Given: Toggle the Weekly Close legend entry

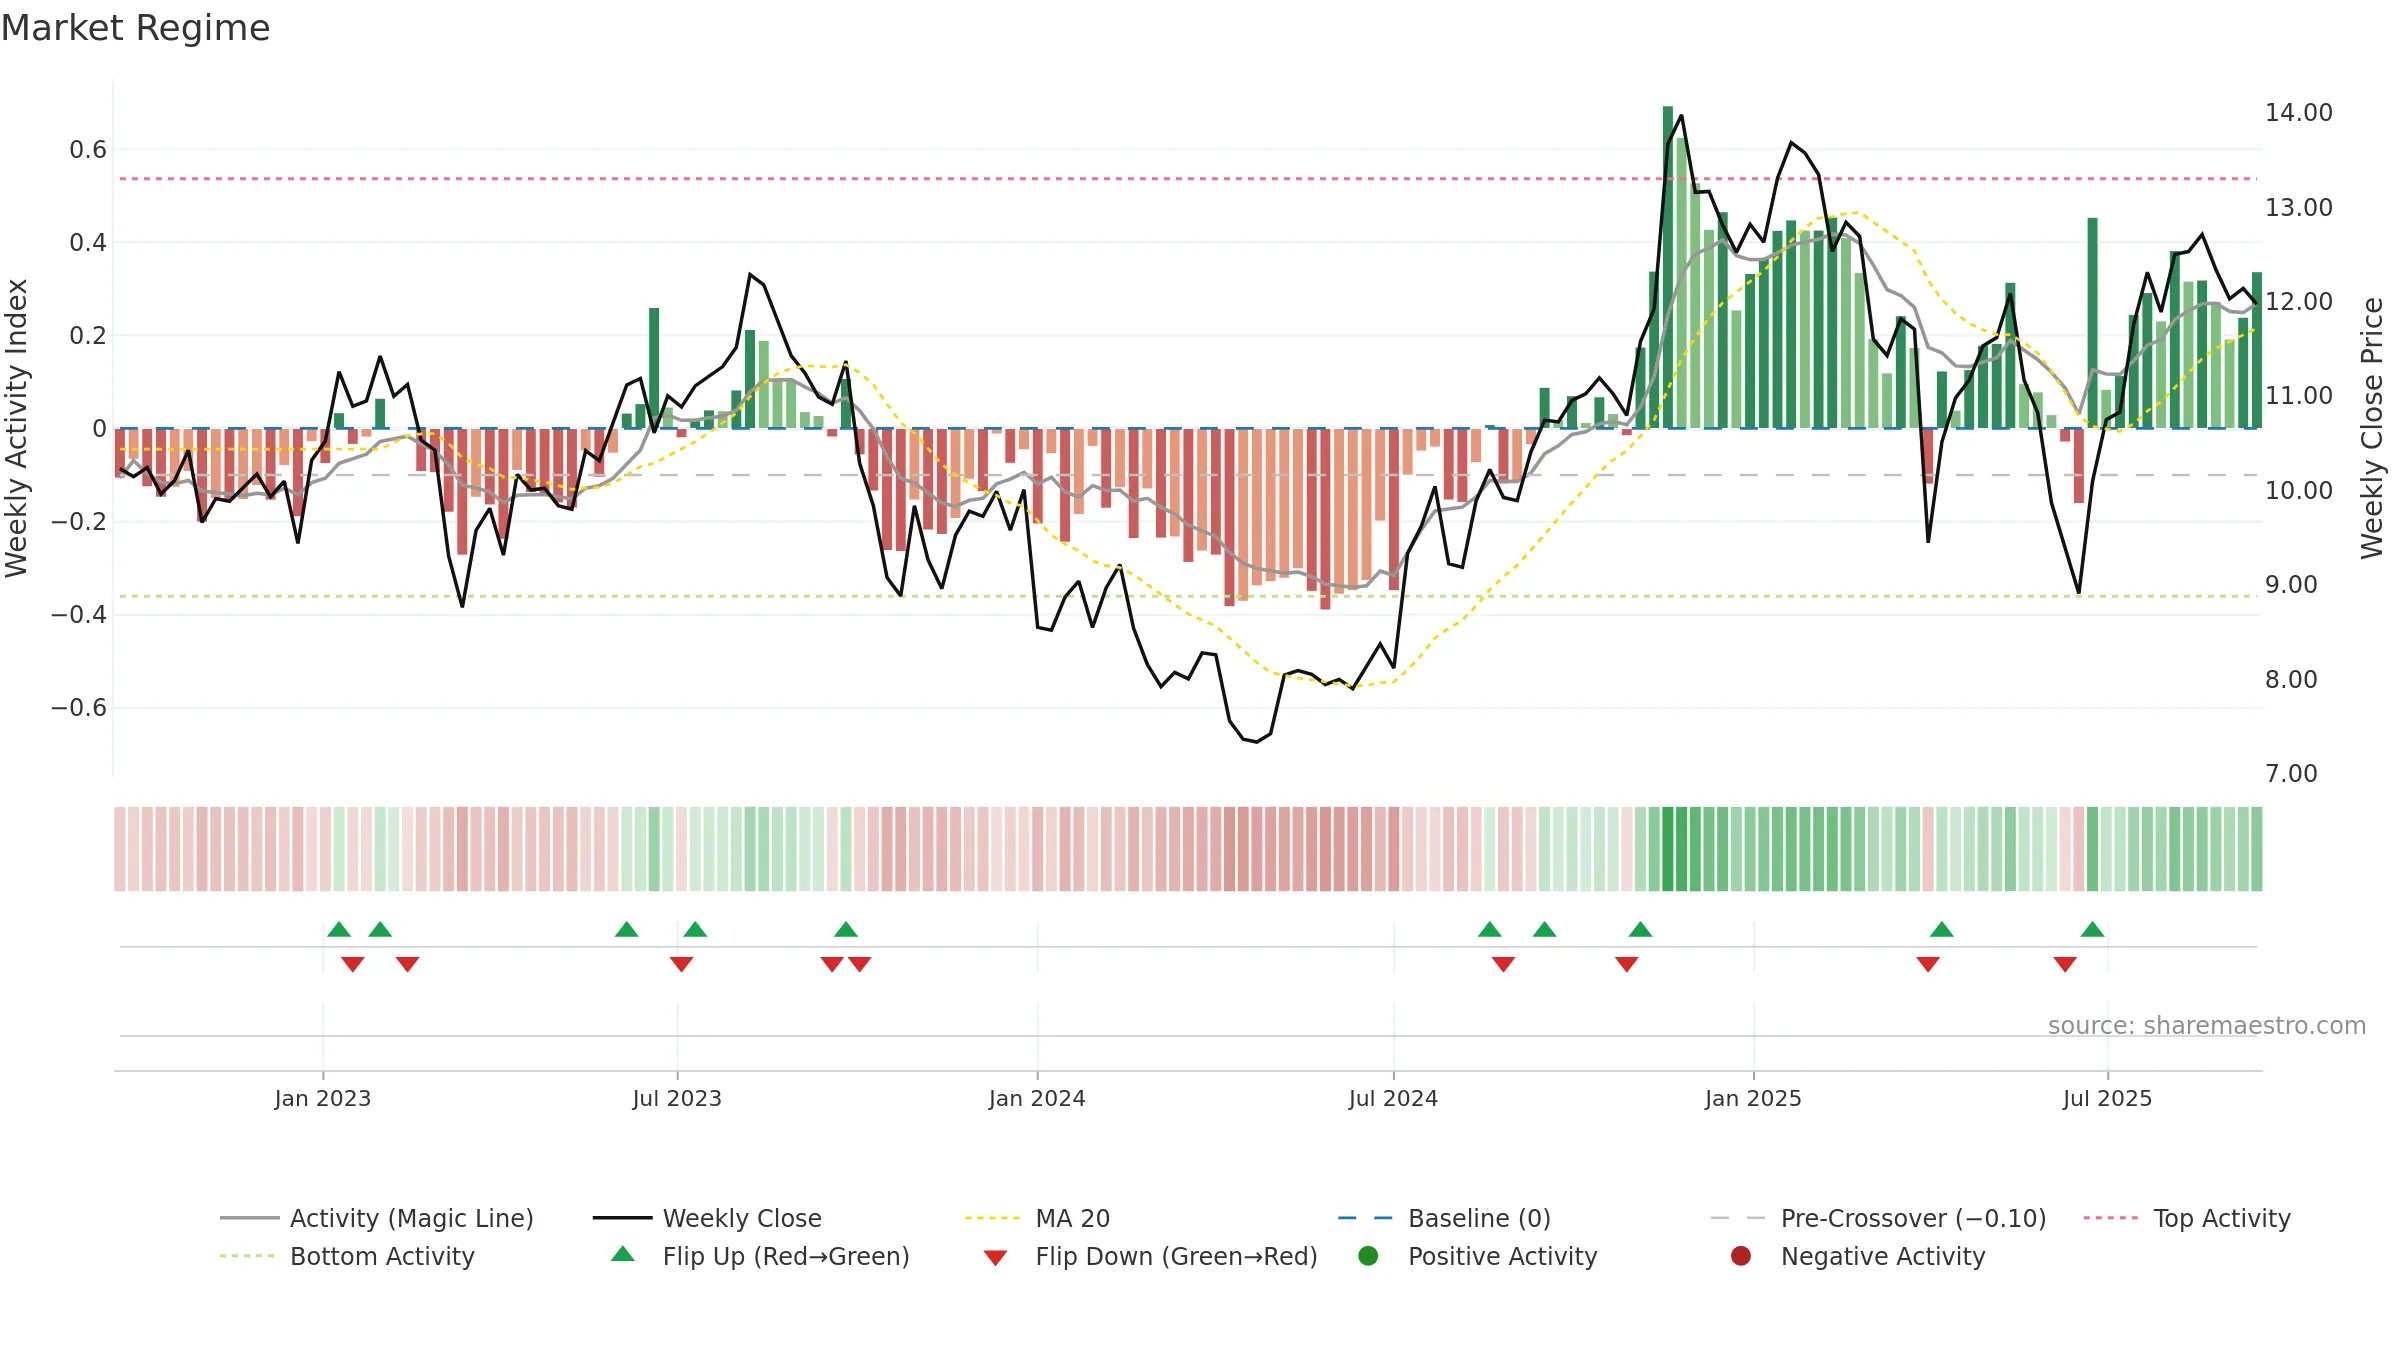Looking at the screenshot, I should point(707,1218).
